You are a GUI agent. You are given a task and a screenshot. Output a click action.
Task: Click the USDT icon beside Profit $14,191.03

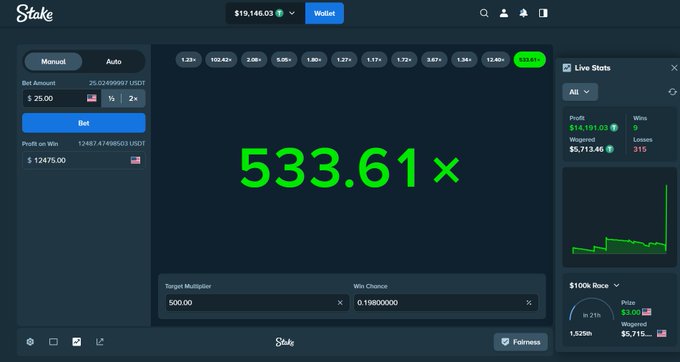614,127
